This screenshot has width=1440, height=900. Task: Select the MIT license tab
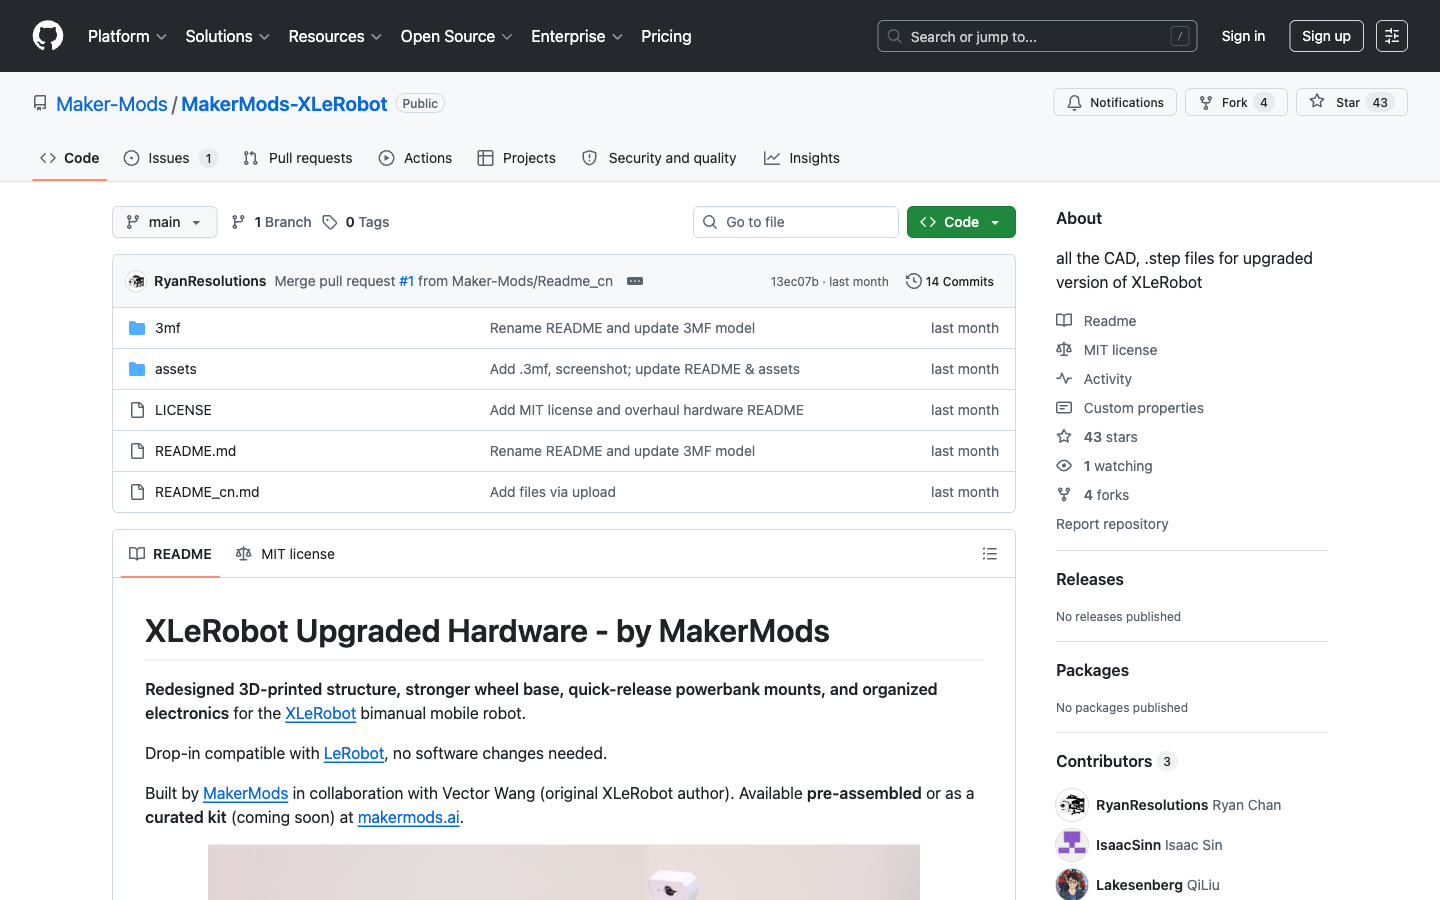[x=285, y=554]
